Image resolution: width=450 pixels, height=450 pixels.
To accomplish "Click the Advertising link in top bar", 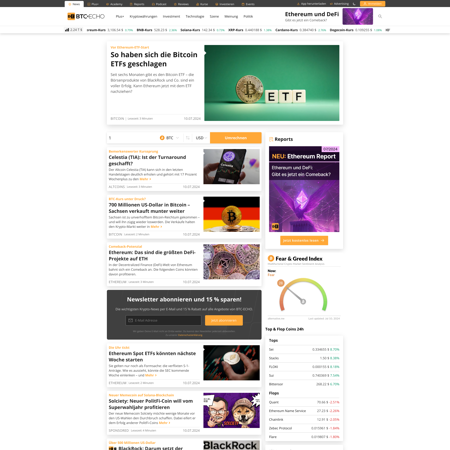I will [x=339, y=4].
